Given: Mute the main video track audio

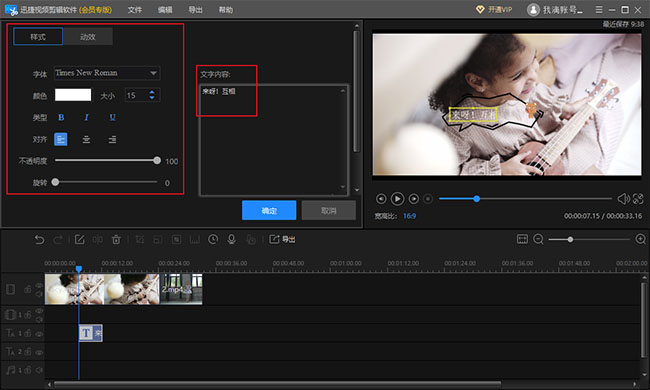Looking at the screenshot, I should pyautogui.click(x=39, y=294).
